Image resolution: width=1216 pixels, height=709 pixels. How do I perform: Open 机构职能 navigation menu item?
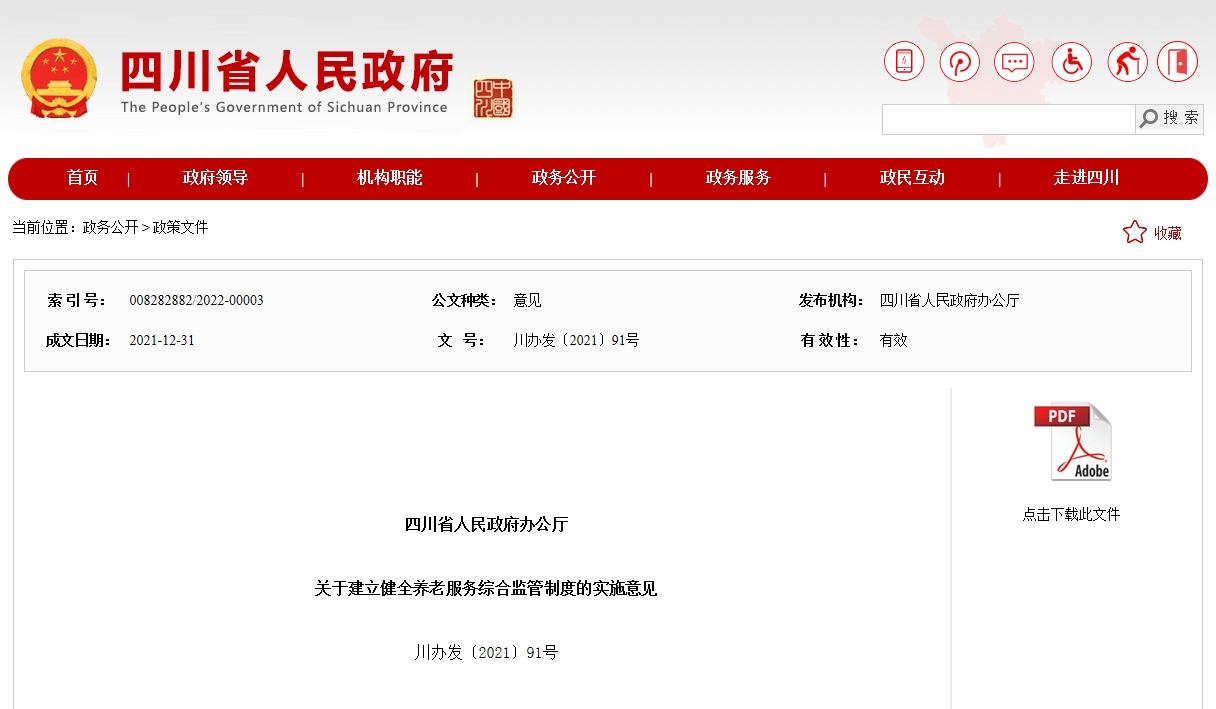pos(389,178)
